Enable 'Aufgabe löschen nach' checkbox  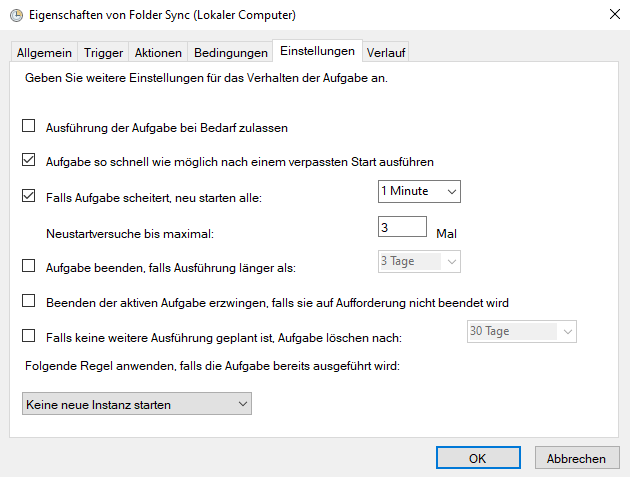point(29,337)
